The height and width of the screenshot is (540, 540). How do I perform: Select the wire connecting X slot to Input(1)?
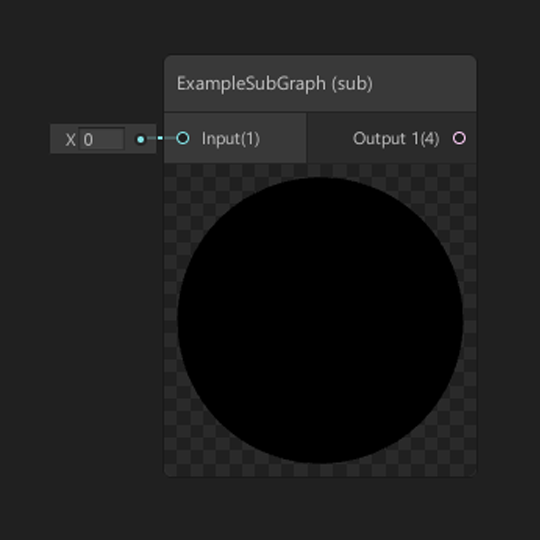(161, 138)
